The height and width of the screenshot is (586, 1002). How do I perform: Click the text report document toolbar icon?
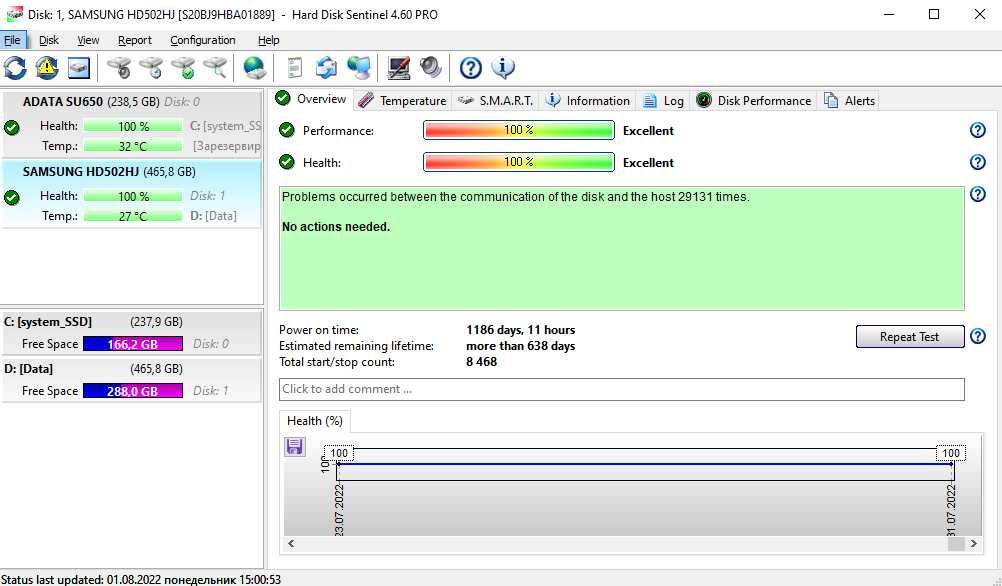pyautogui.click(x=295, y=68)
